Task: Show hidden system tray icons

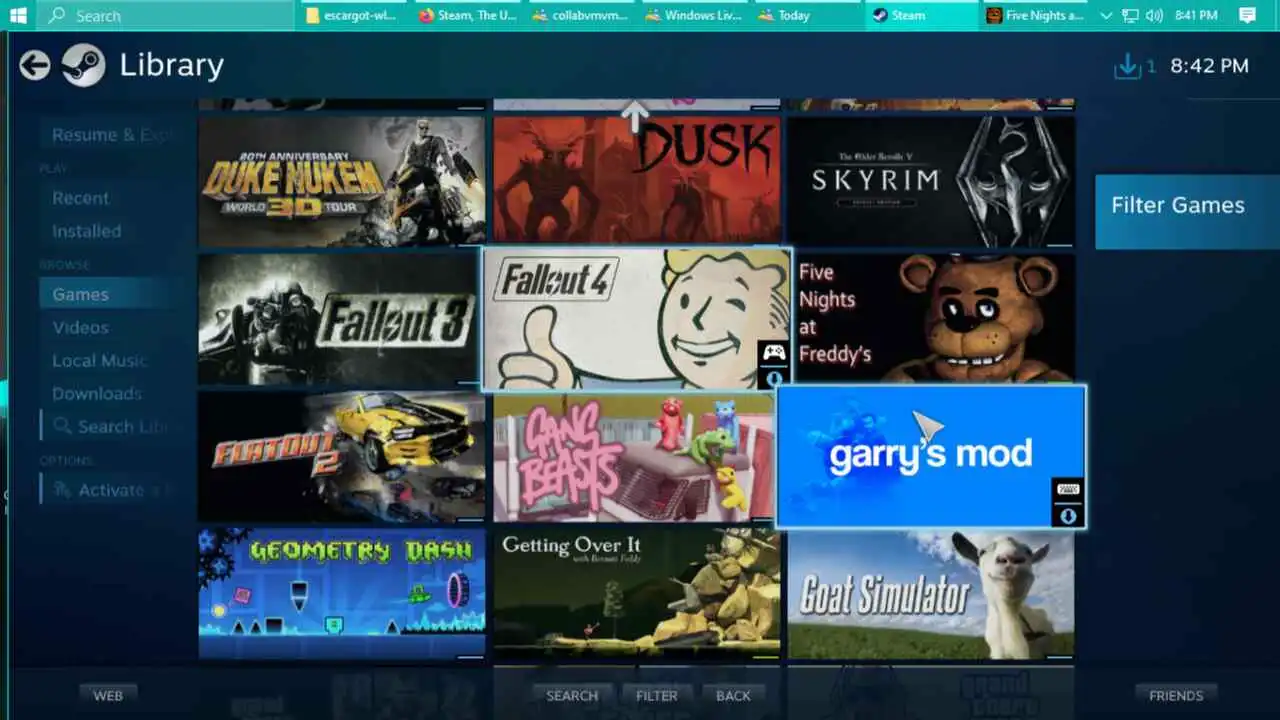Action: click(x=1106, y=15)
